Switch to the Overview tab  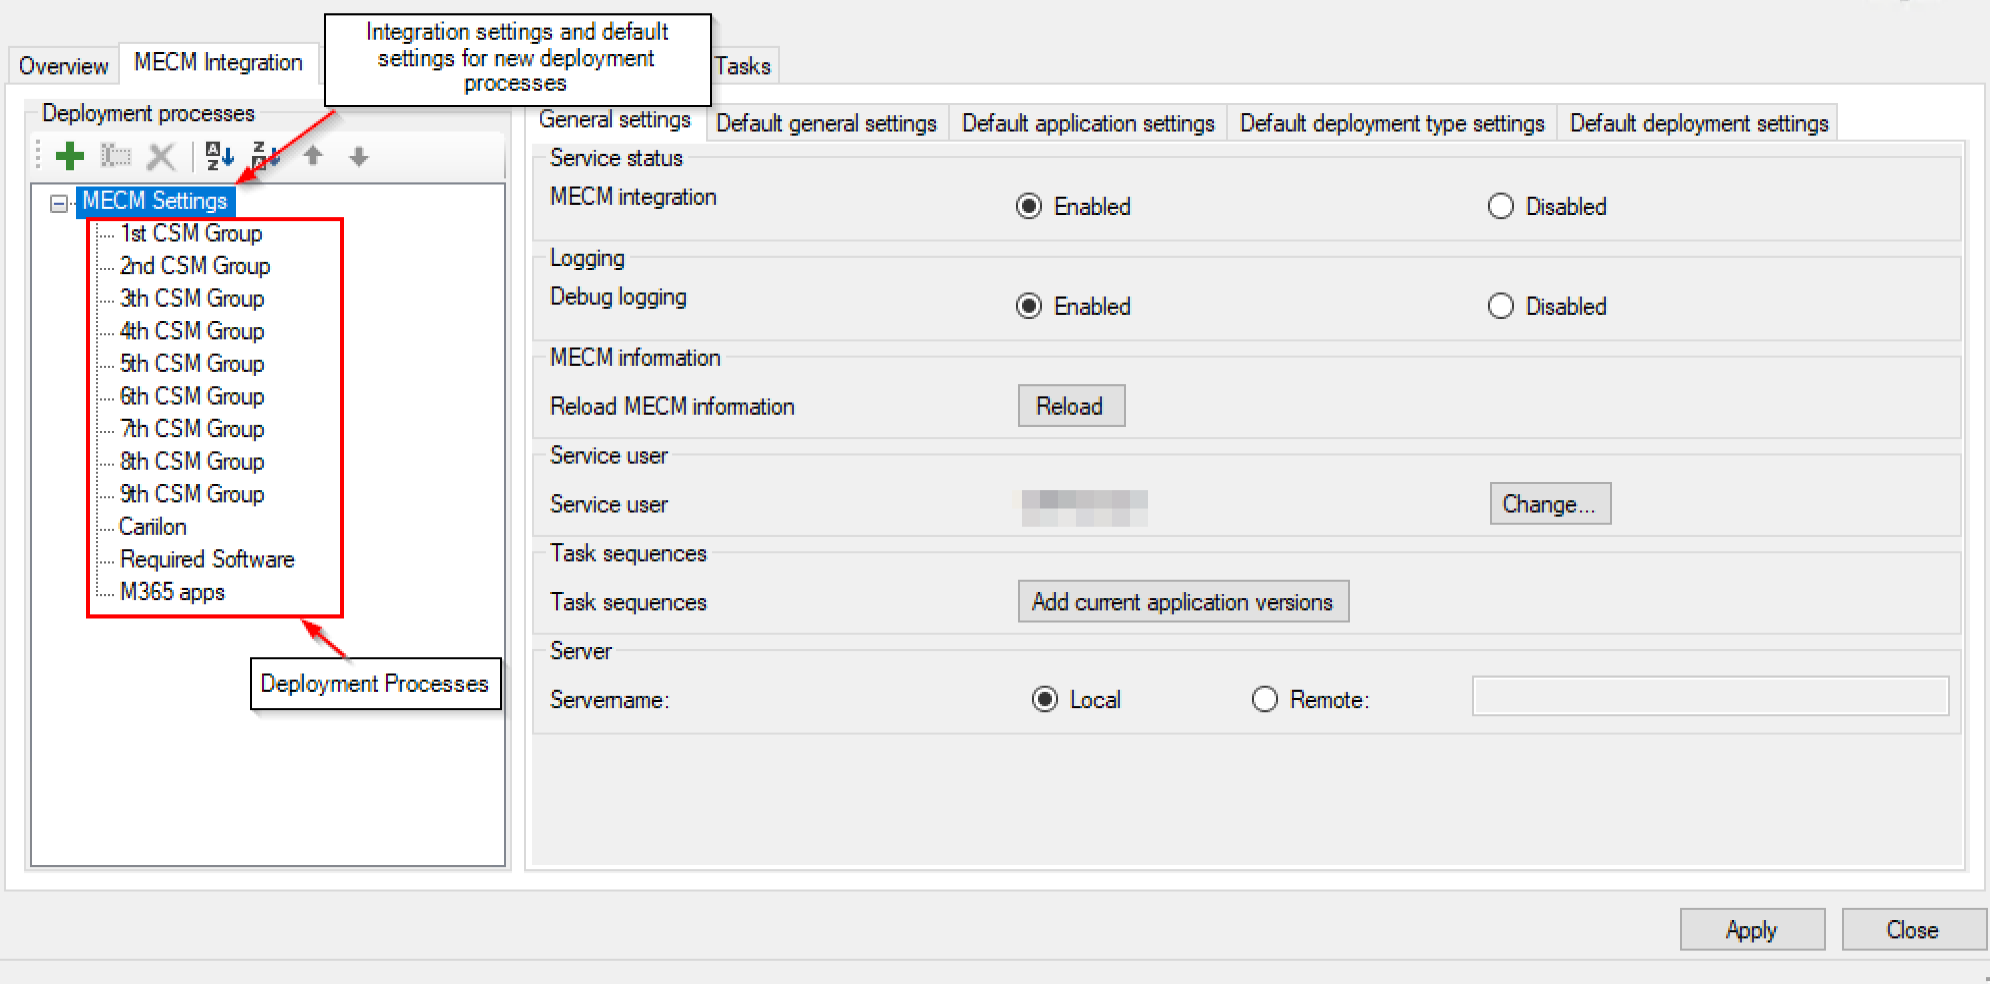[63, 66]
